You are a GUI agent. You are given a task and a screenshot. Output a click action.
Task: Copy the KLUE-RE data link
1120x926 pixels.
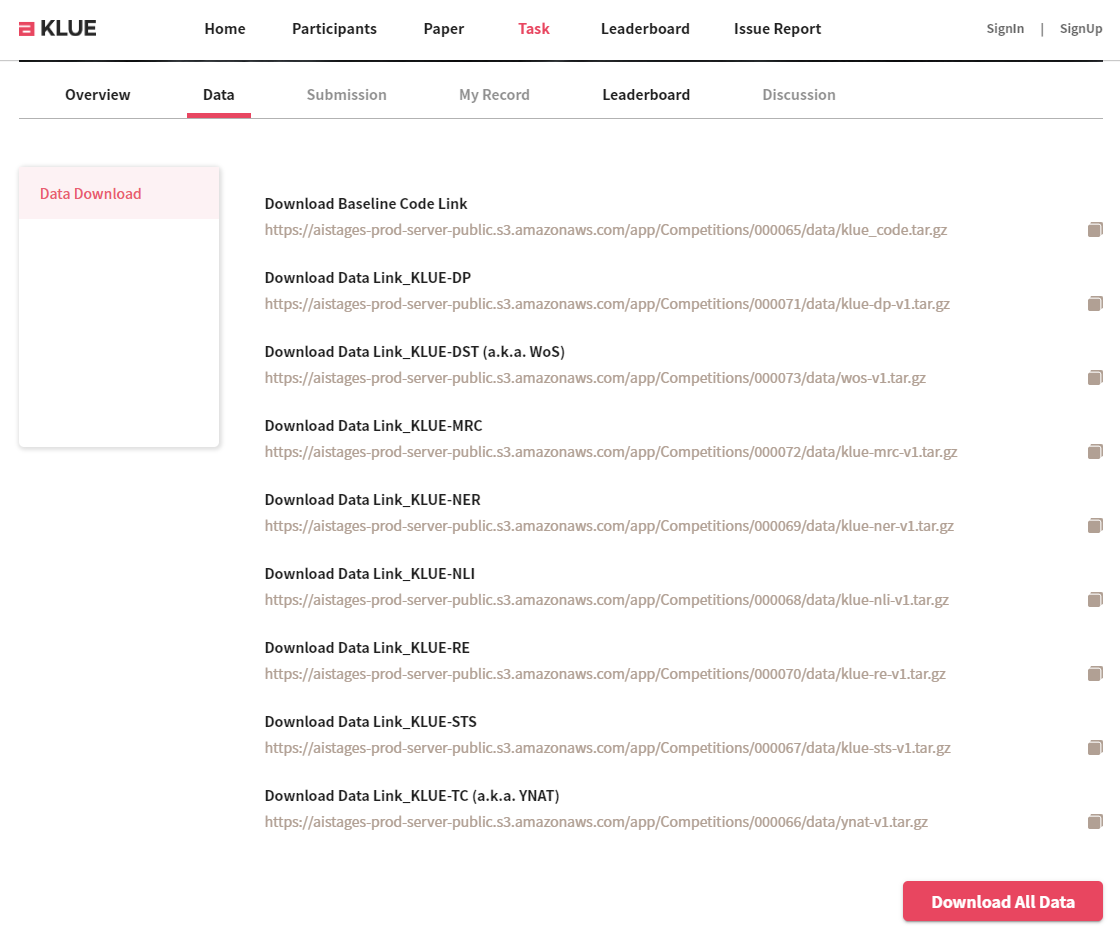[x=1095, y=674]
